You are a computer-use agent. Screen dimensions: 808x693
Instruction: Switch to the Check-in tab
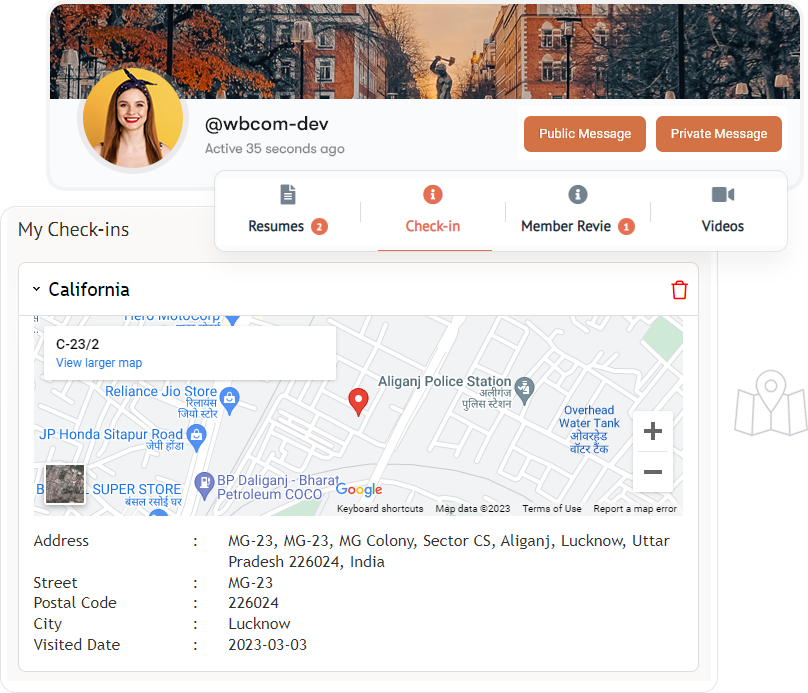[x=433, y=226]
